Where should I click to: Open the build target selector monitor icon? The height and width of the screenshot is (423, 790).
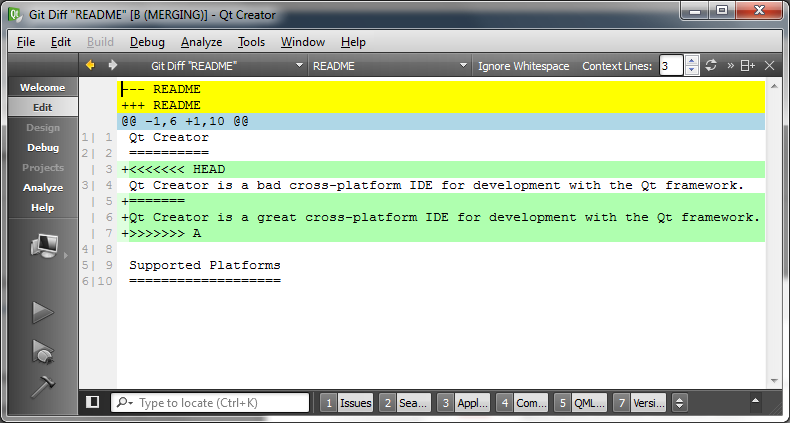42,245
